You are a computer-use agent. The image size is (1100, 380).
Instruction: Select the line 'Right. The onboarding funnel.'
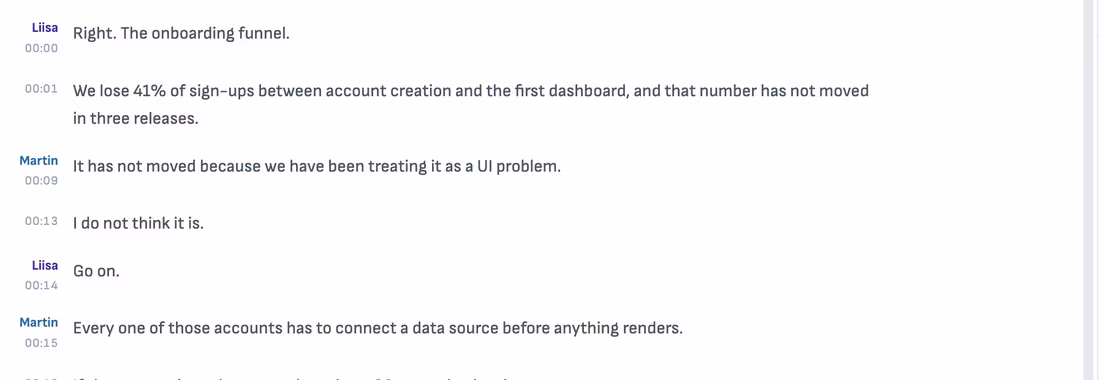tap(181, 33)
